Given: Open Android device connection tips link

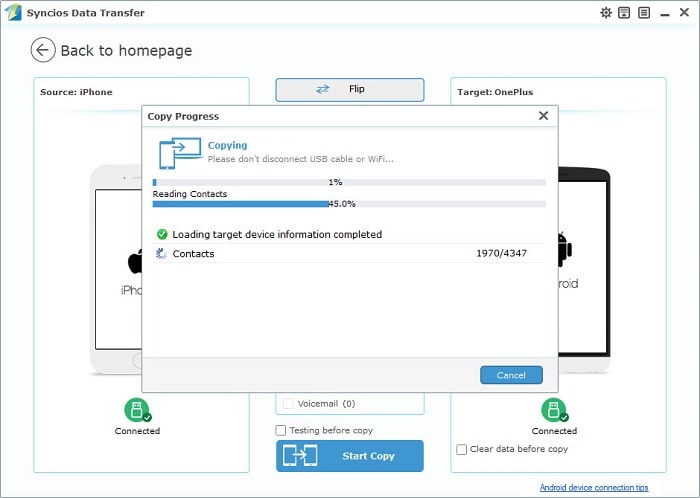Looking at the screenshot, I should click(594, 487).
